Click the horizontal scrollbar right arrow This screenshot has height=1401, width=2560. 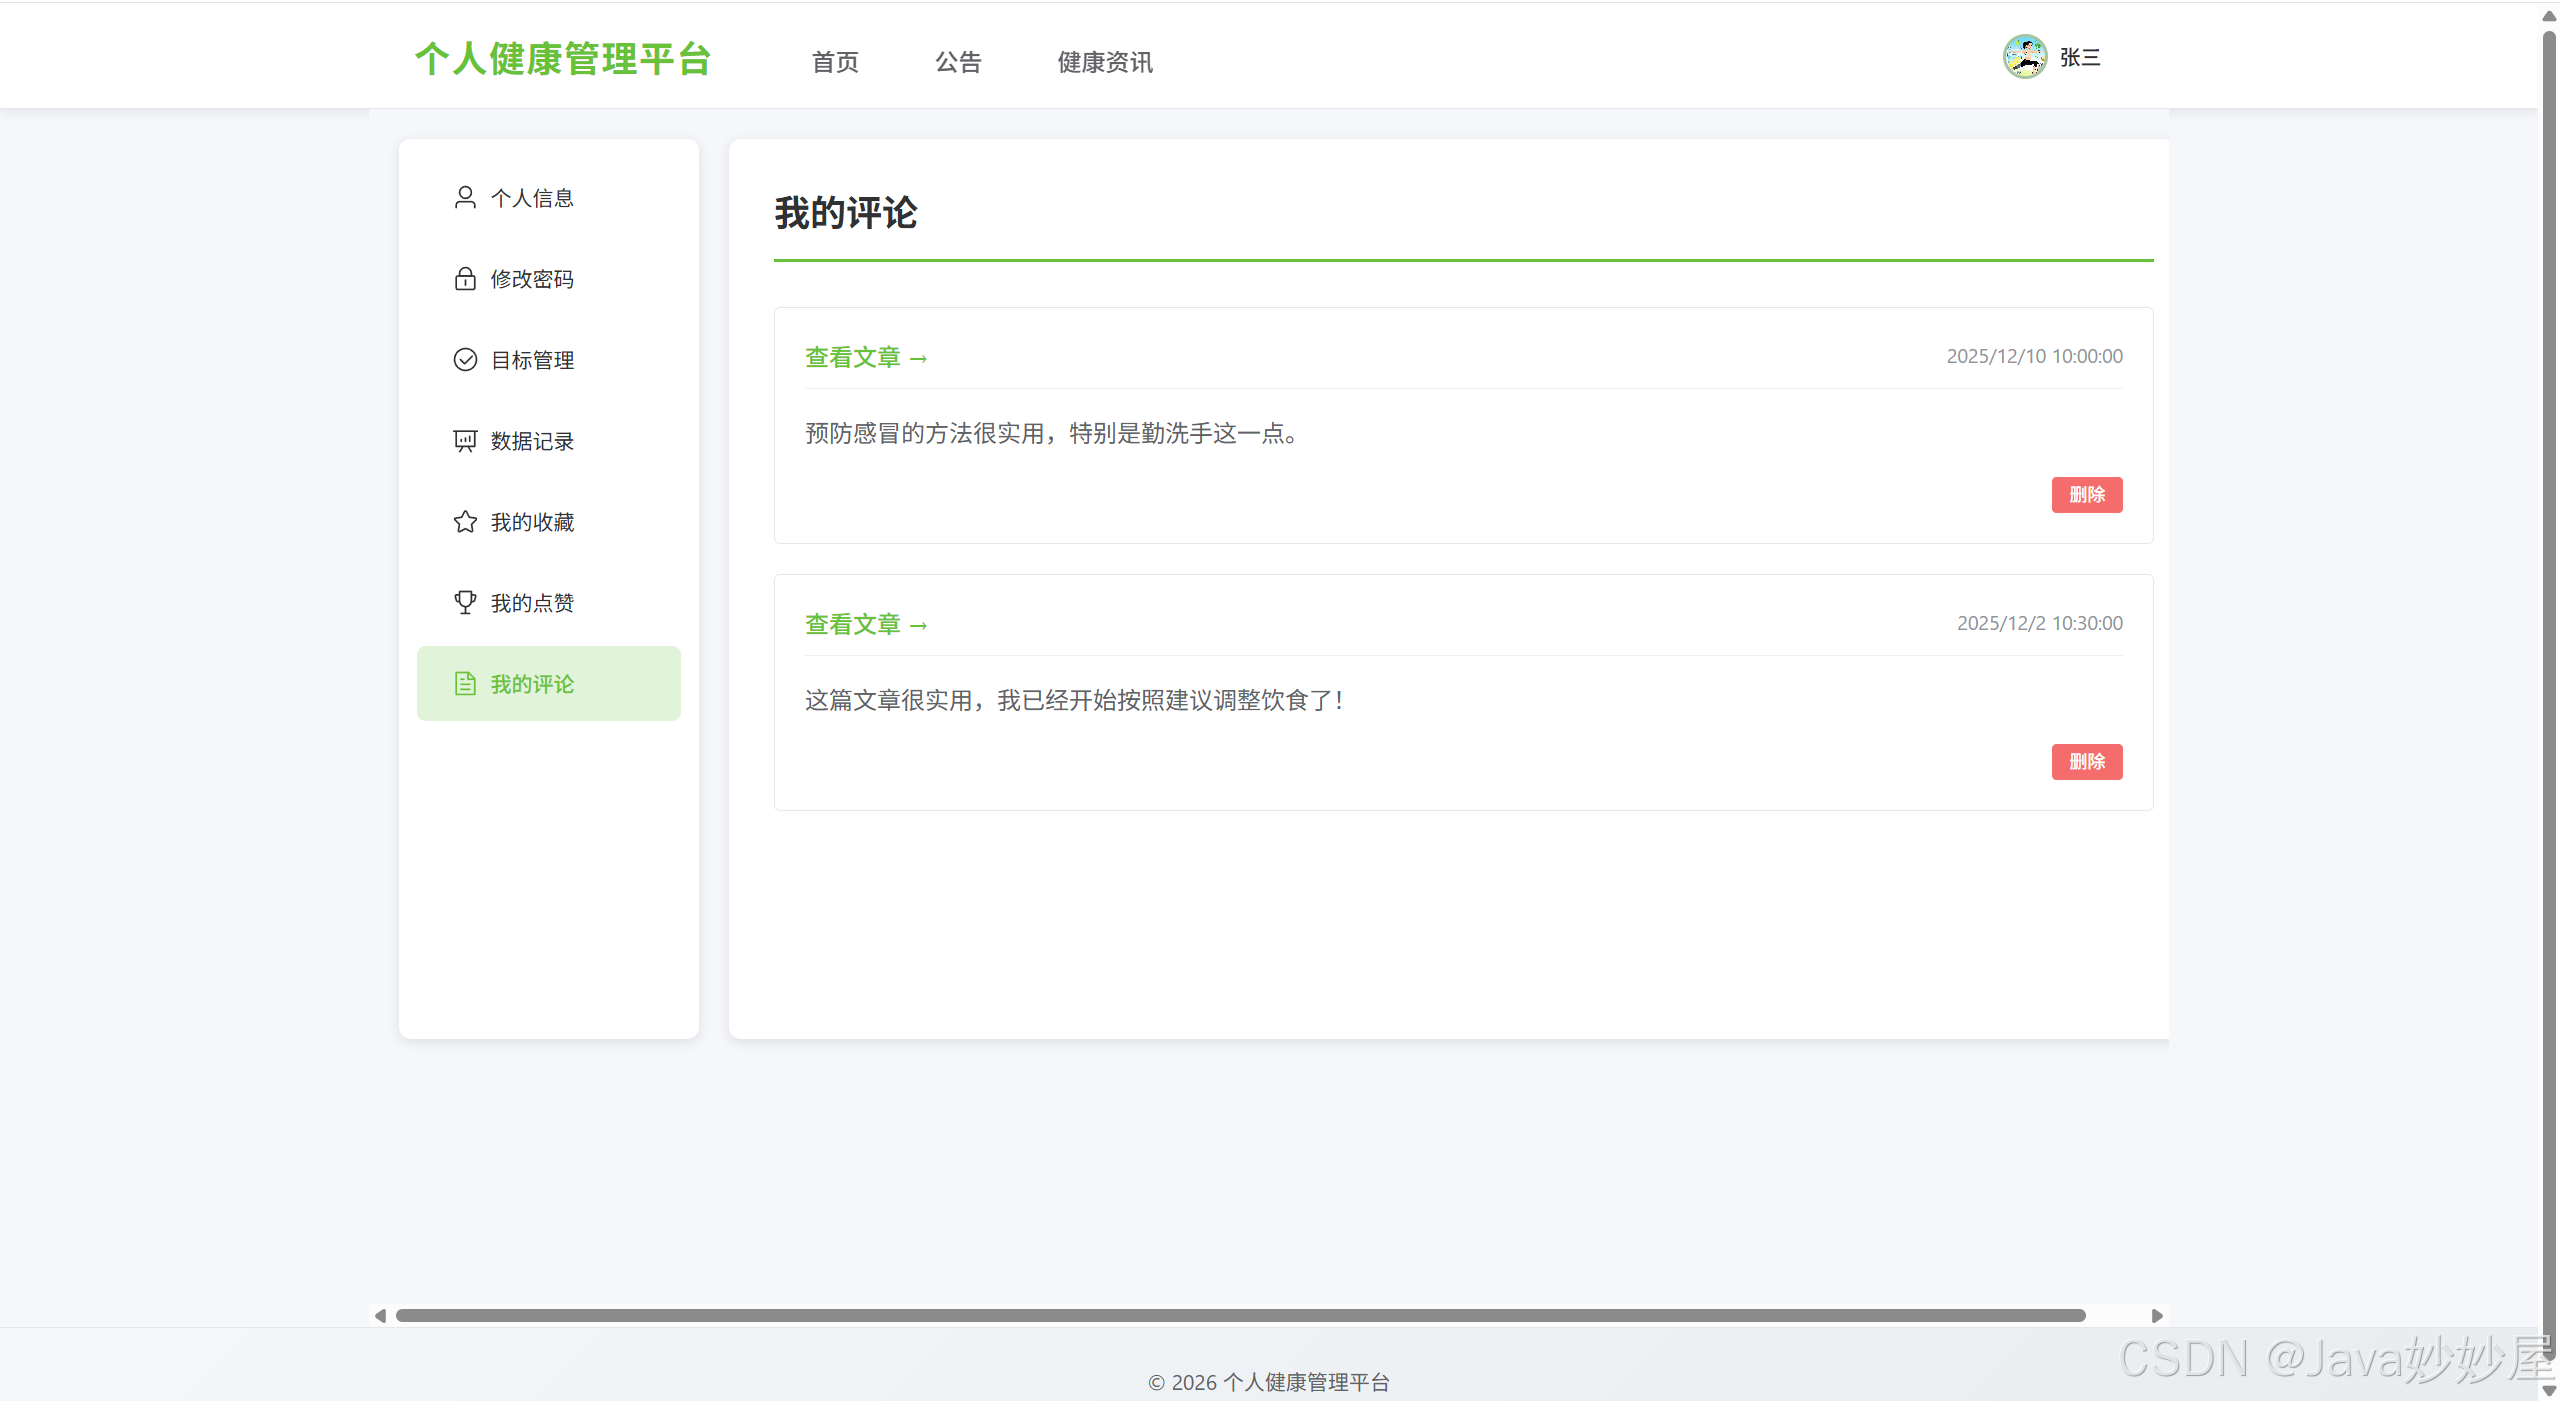[x=2157, y=1315]
